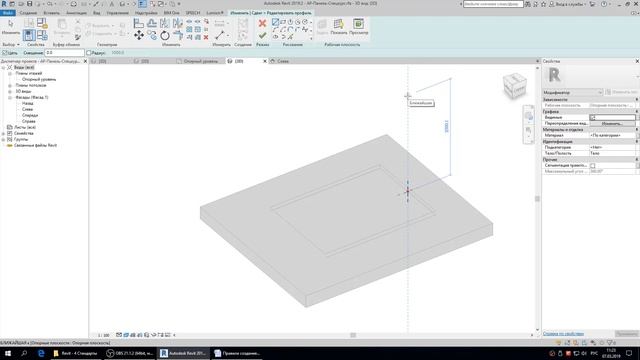
Task: Click the Align tool icon
Action: pos(139,23)
